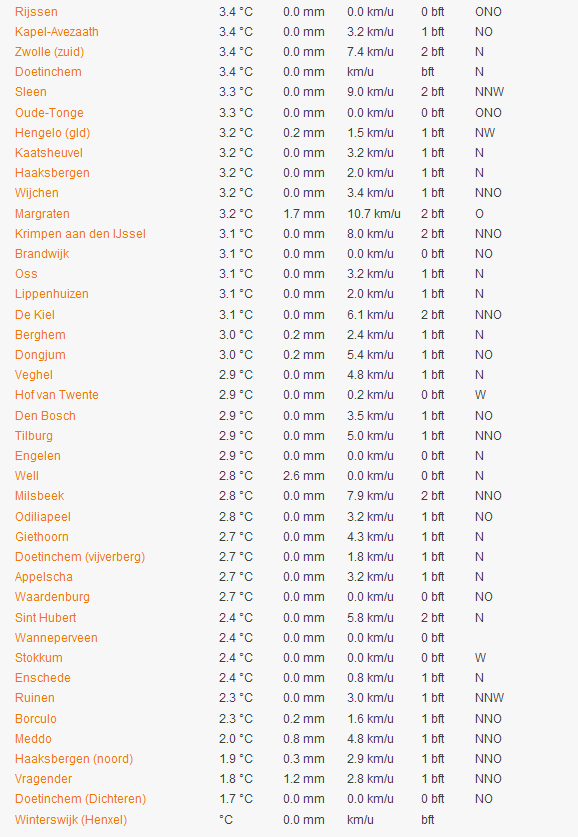Select the Margraten link
This screenshot has height=837, width=578.
(x=42, y=214)
